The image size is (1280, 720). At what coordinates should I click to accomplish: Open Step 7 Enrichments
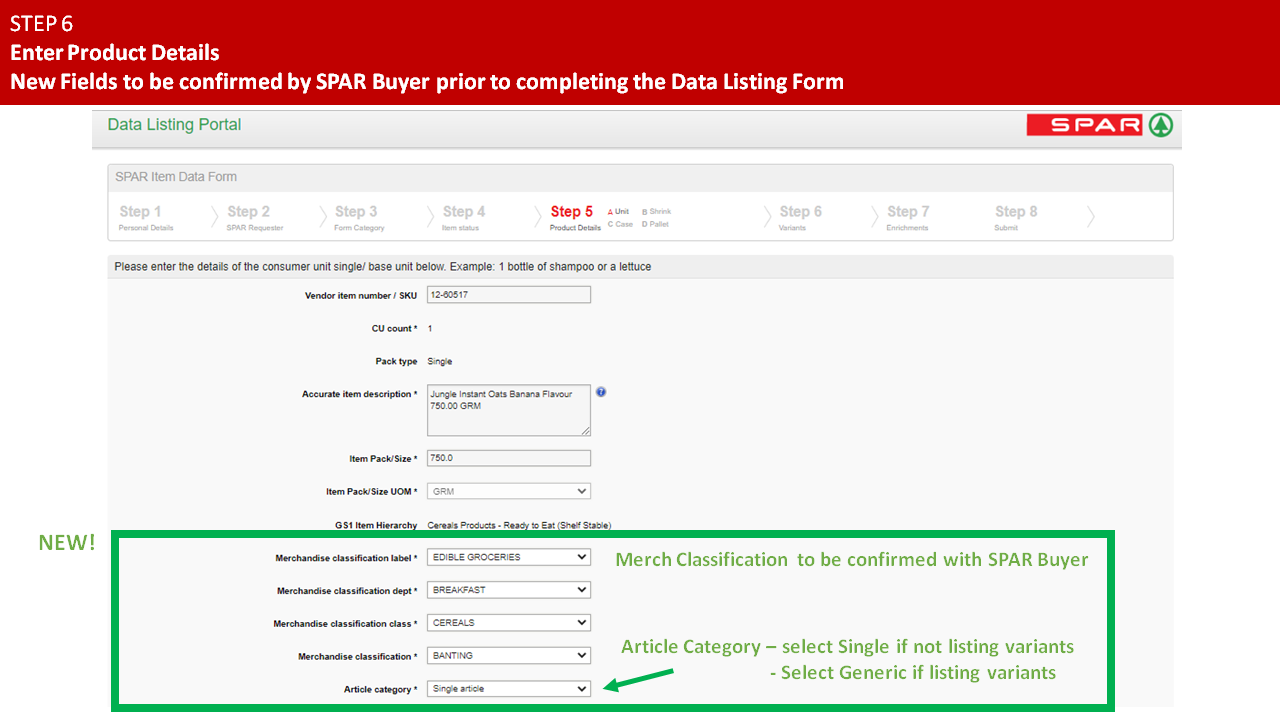pos(907,217)
